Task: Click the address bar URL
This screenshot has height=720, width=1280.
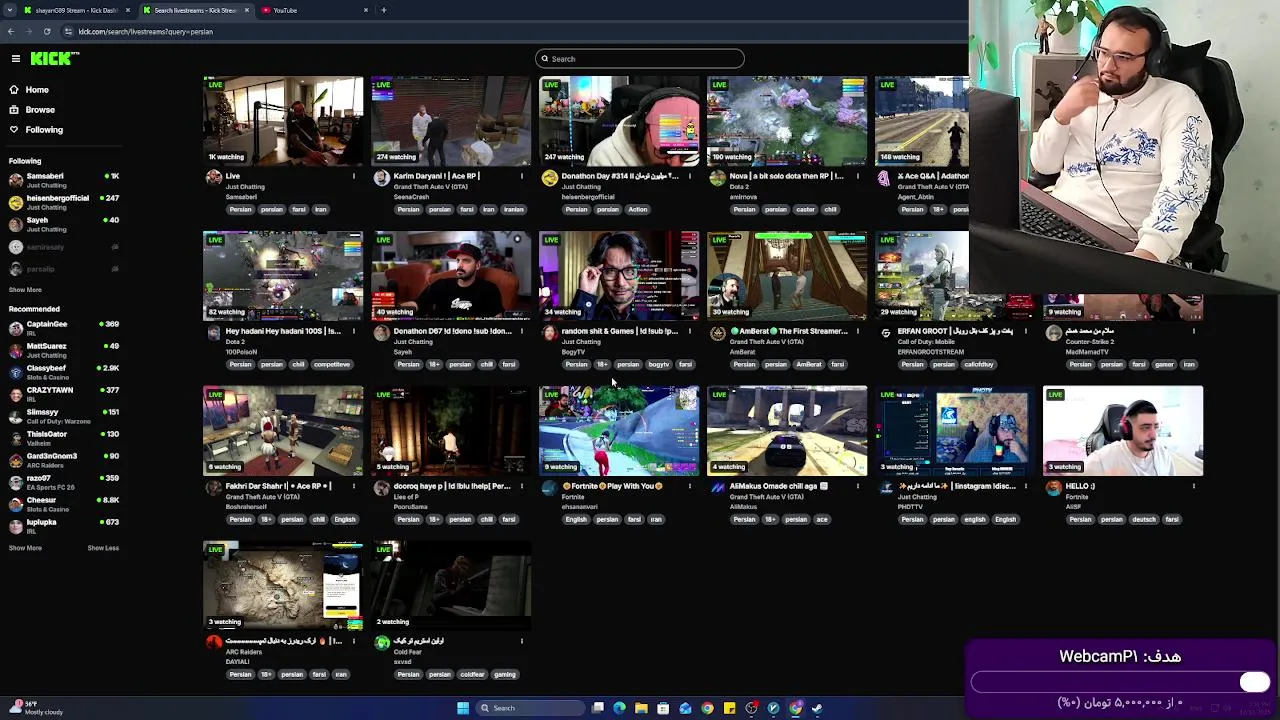Action: coord(145,31)
